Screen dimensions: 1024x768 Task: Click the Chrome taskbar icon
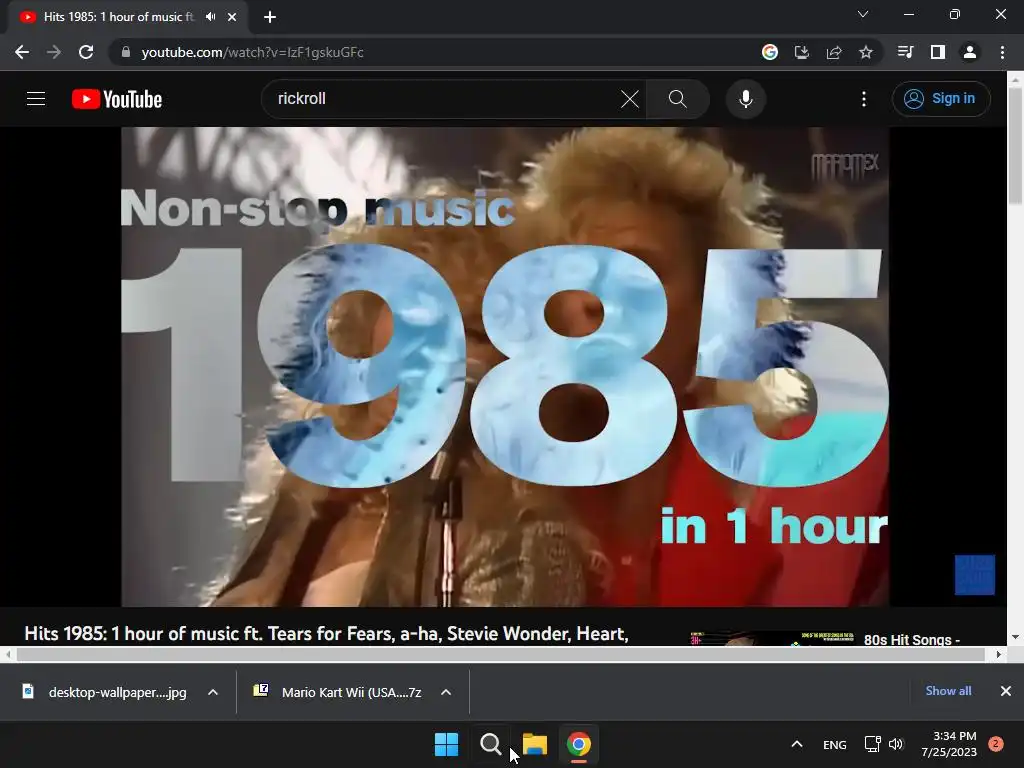[579, 744]
